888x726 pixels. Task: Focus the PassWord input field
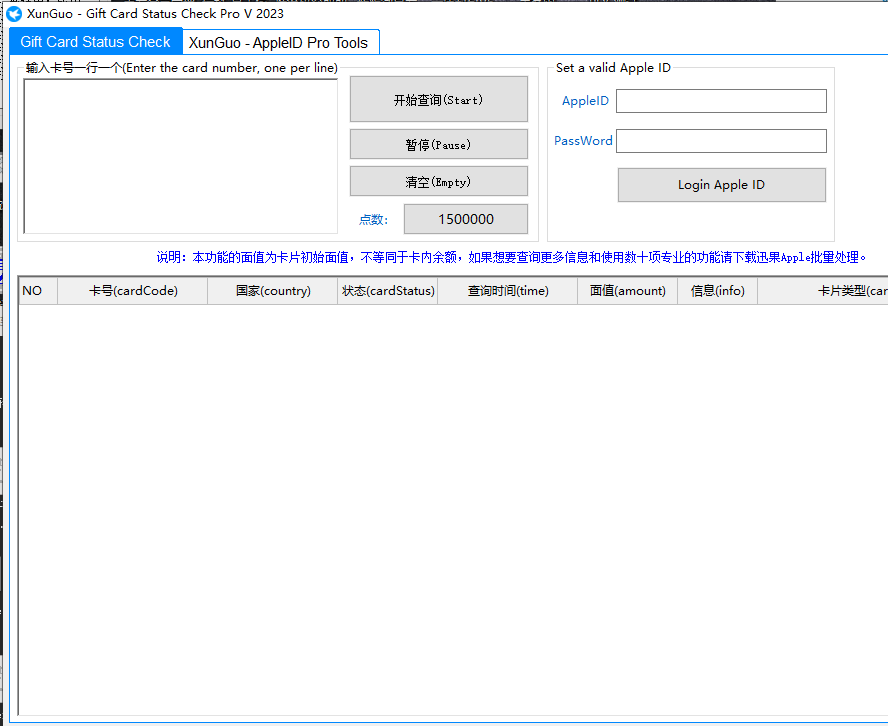(x=721, y=141)
